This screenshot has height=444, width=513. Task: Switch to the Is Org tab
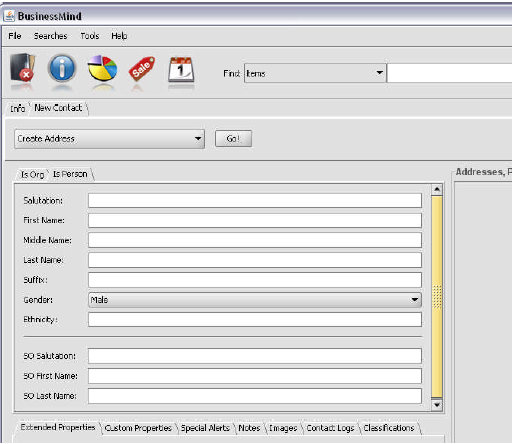click(x=32, y=174)
